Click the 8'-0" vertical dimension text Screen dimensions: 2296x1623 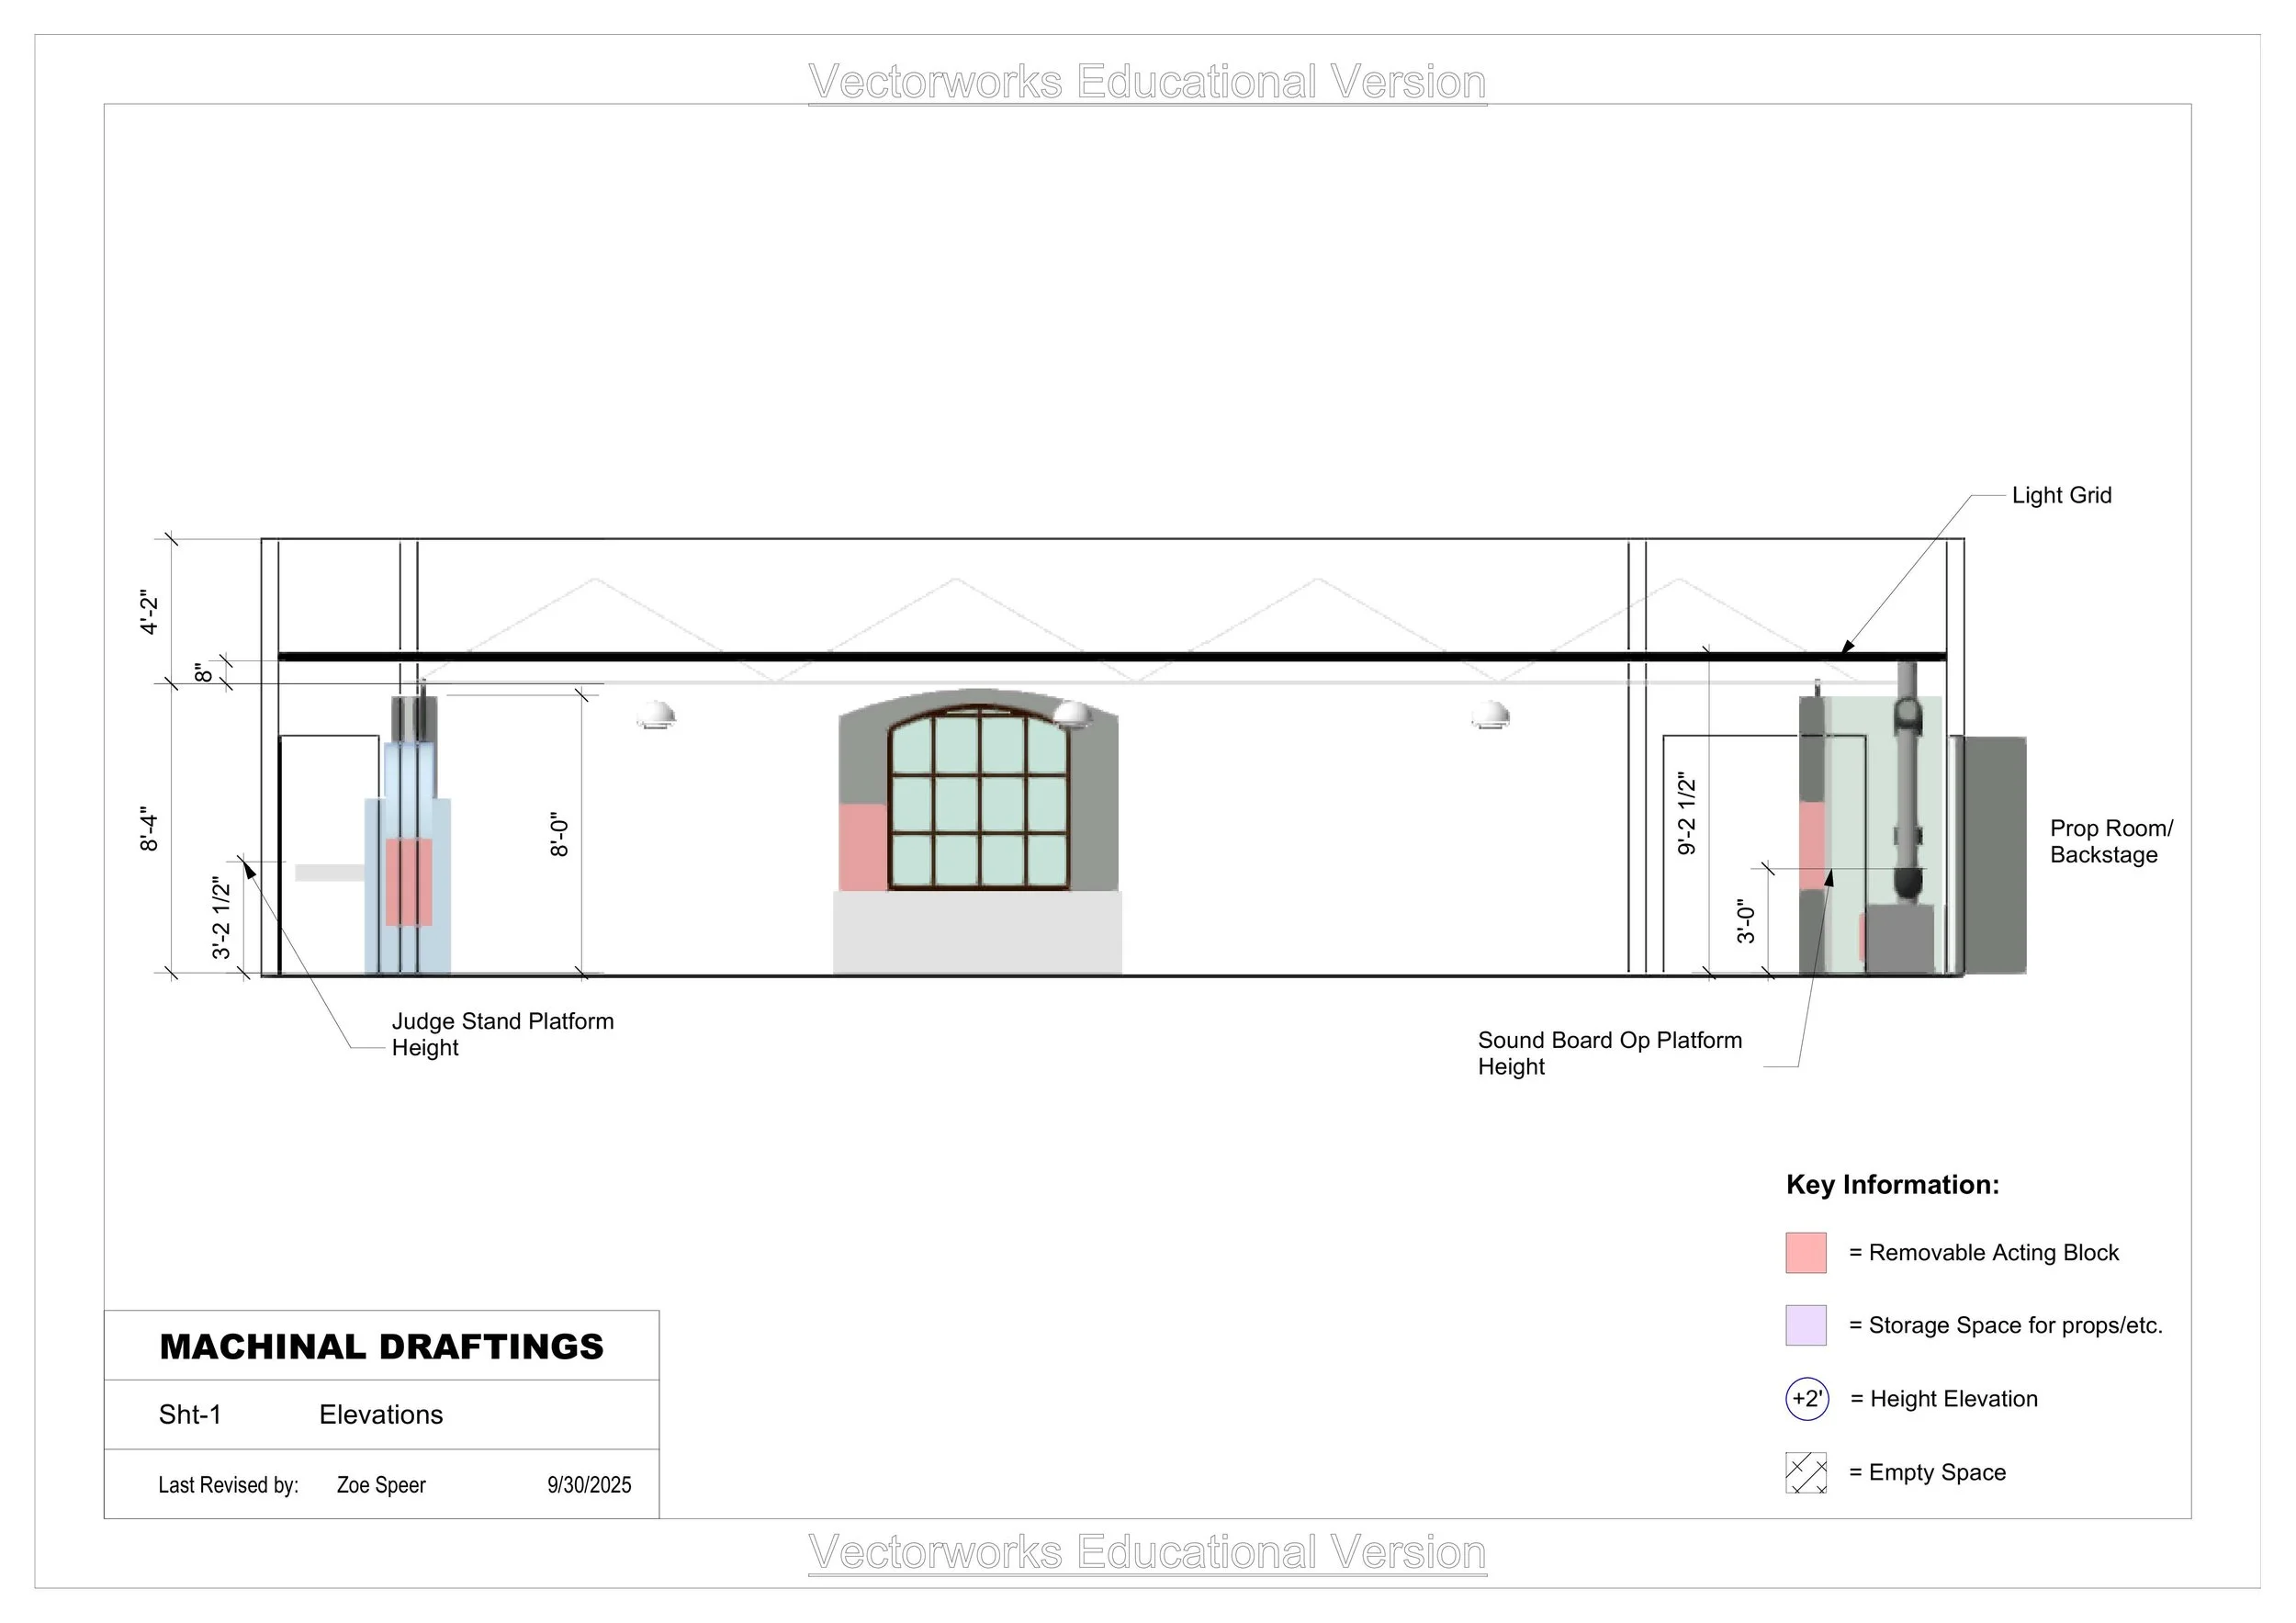coord(560,834)
